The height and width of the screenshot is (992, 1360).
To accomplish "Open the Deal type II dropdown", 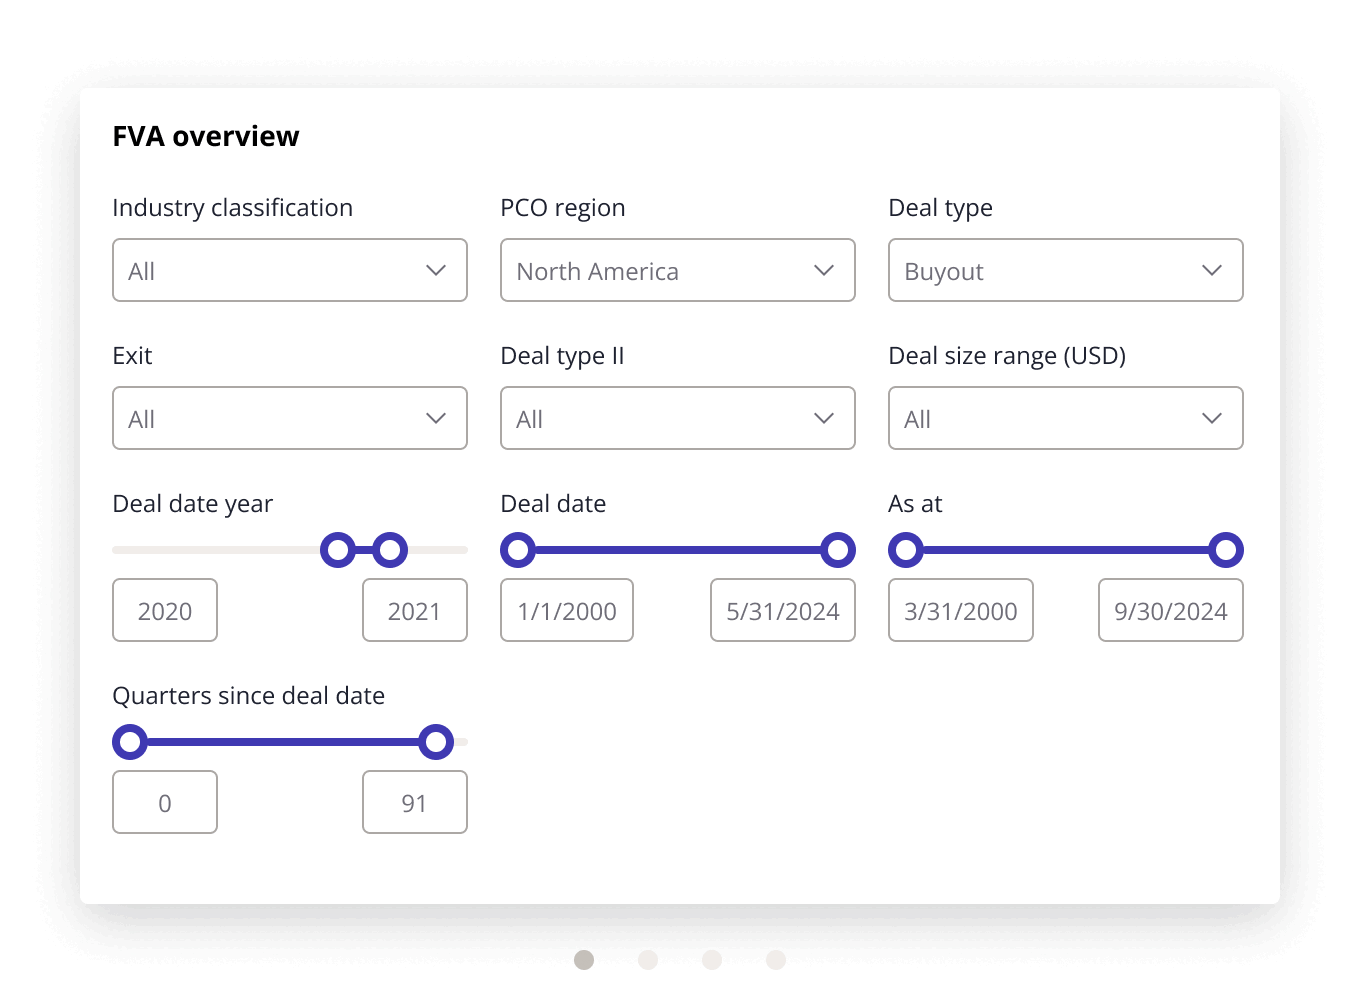I will 677,418.
